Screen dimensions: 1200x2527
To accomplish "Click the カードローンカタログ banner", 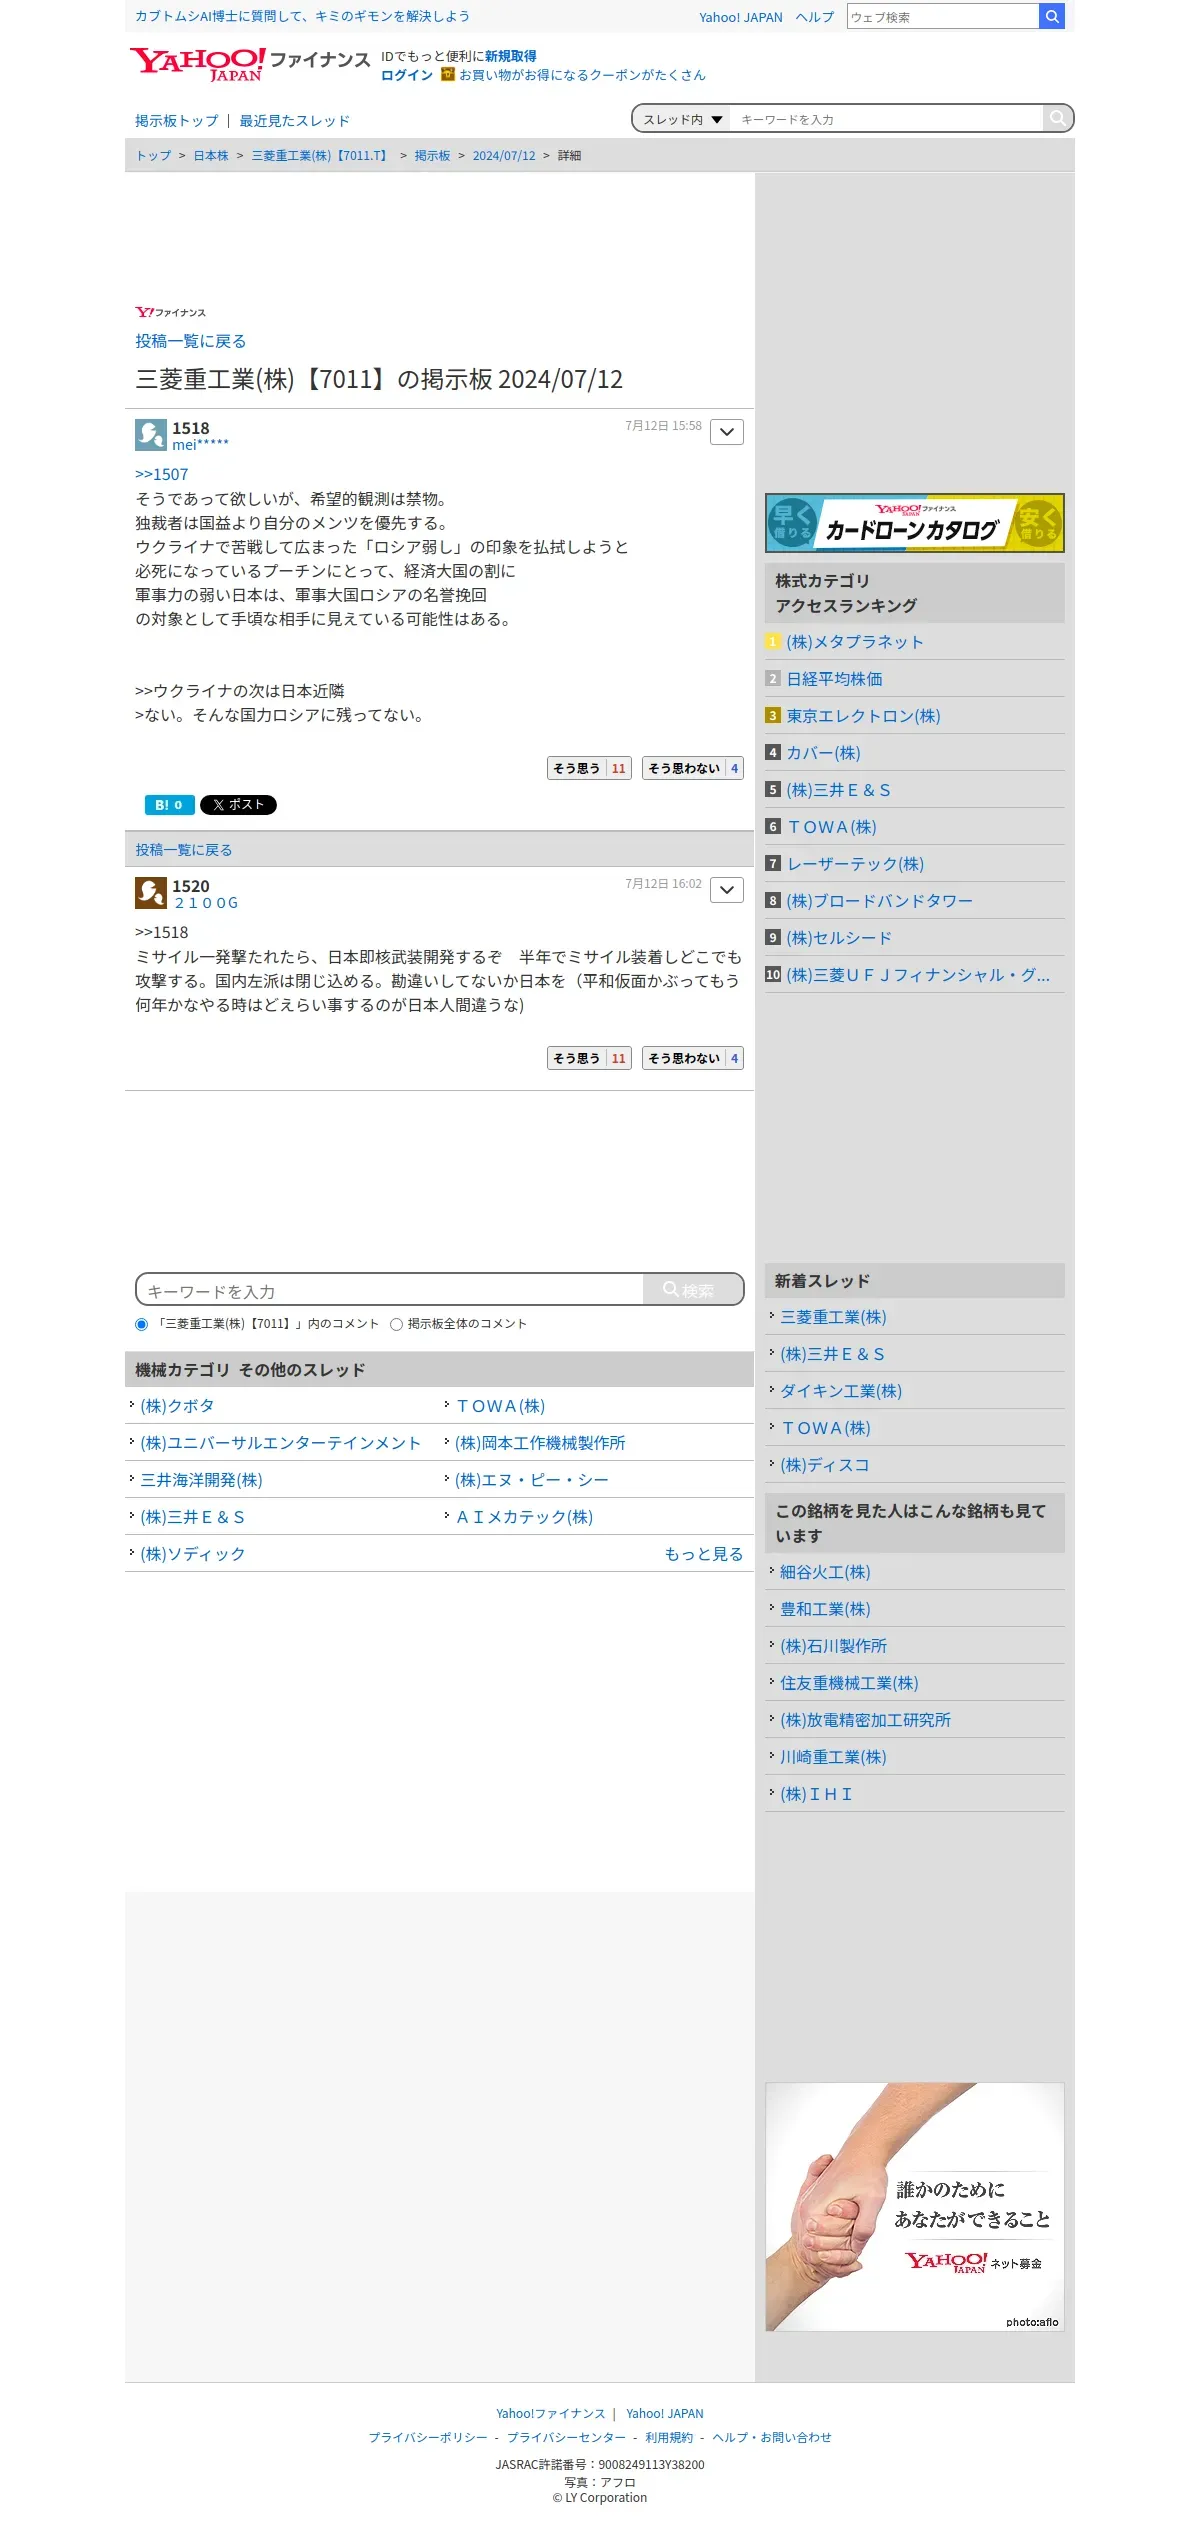I will pos(915,523).
